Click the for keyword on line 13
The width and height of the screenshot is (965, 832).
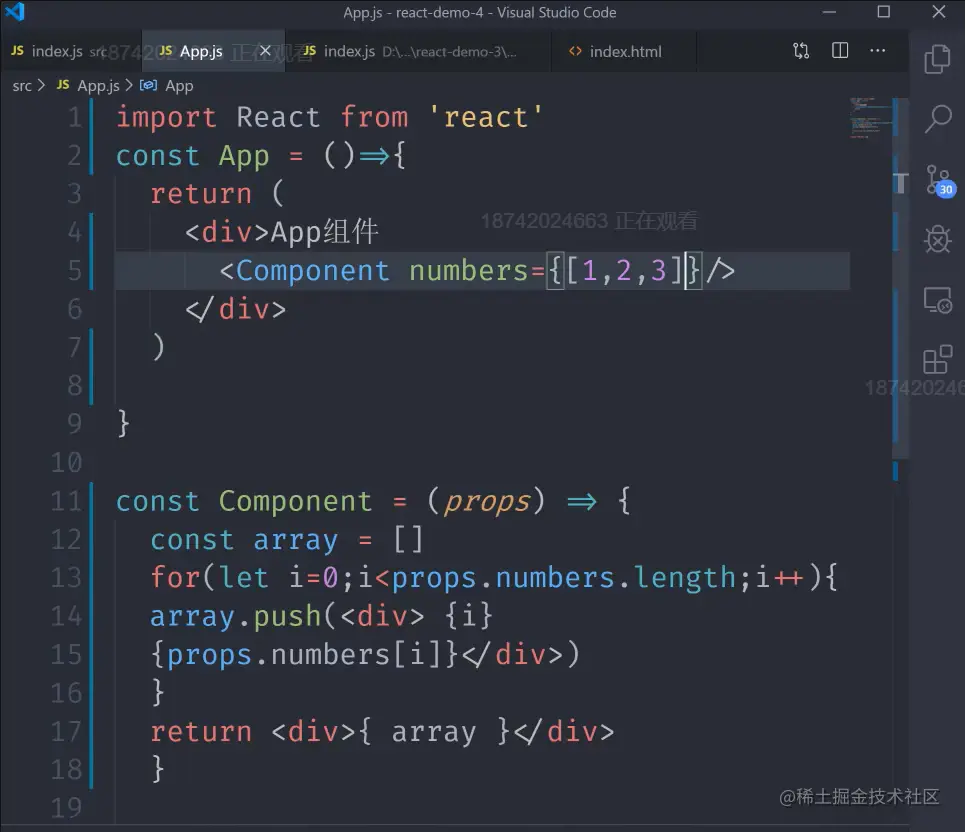pos(175,578)
